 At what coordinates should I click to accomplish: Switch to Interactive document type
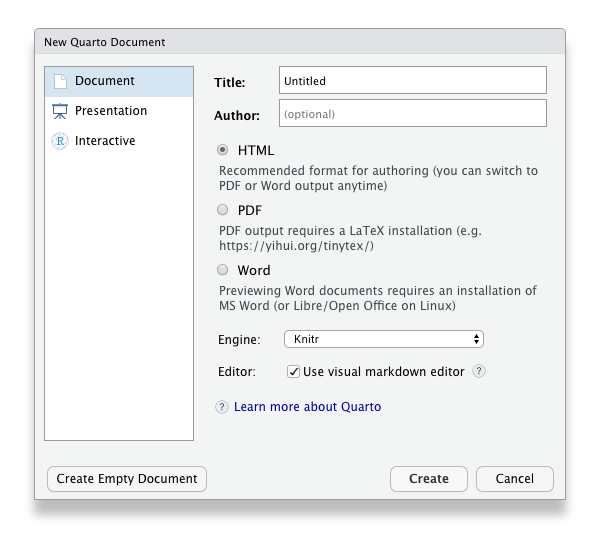click(119, 141)
